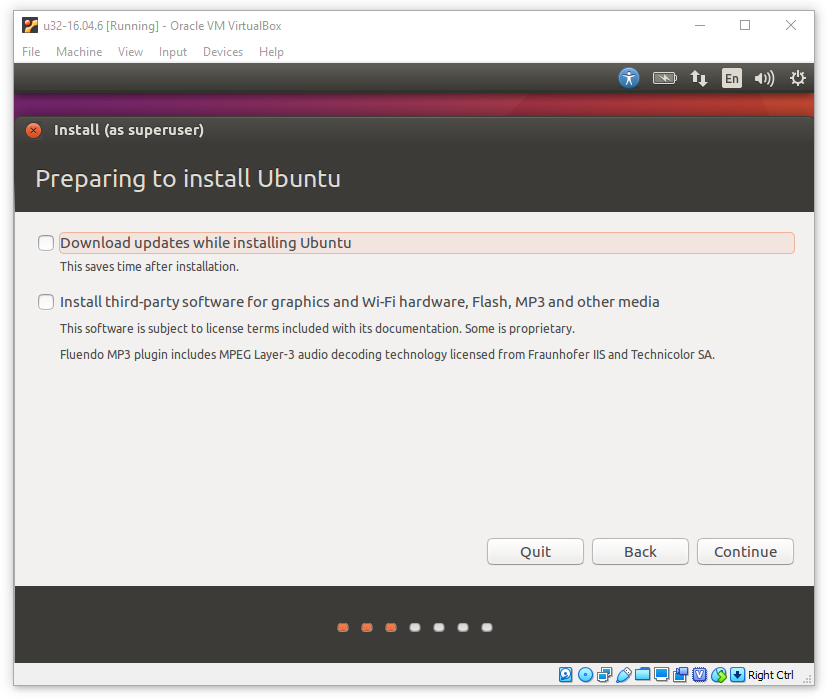Click the hard disk activity icon

click(x=566, y=675)
